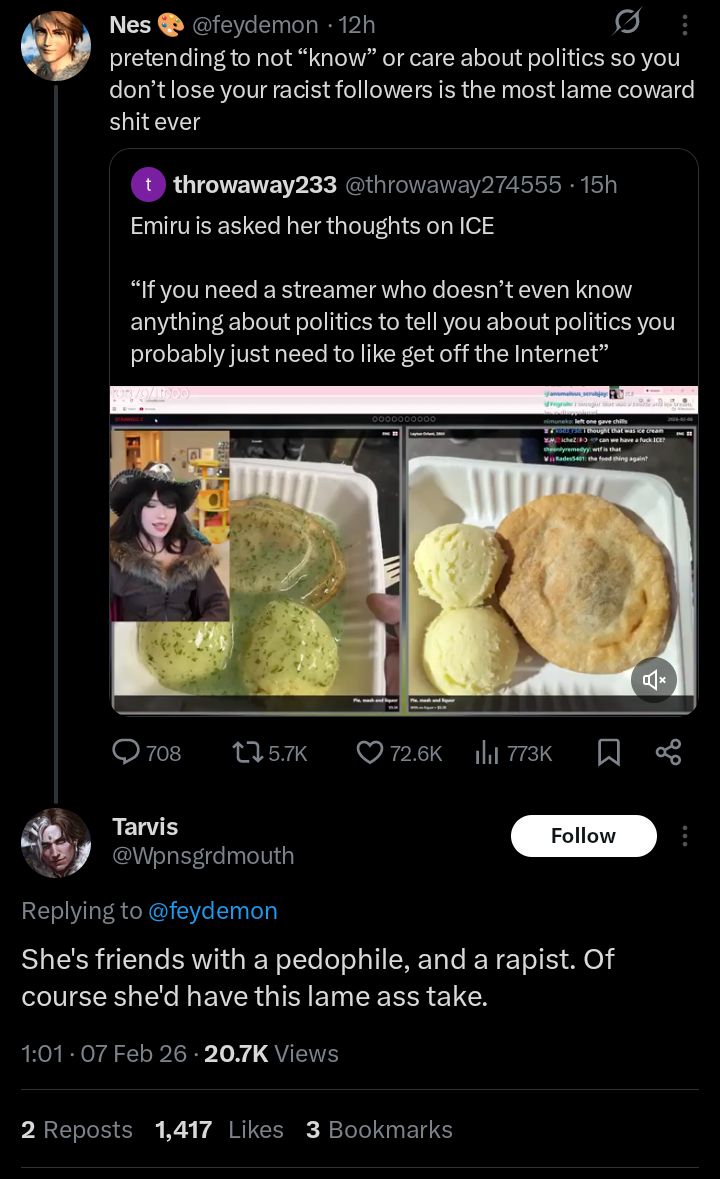The image size is (720, 1179).
Task: Unmute the embedded video
Action: [x=654, y=680]
